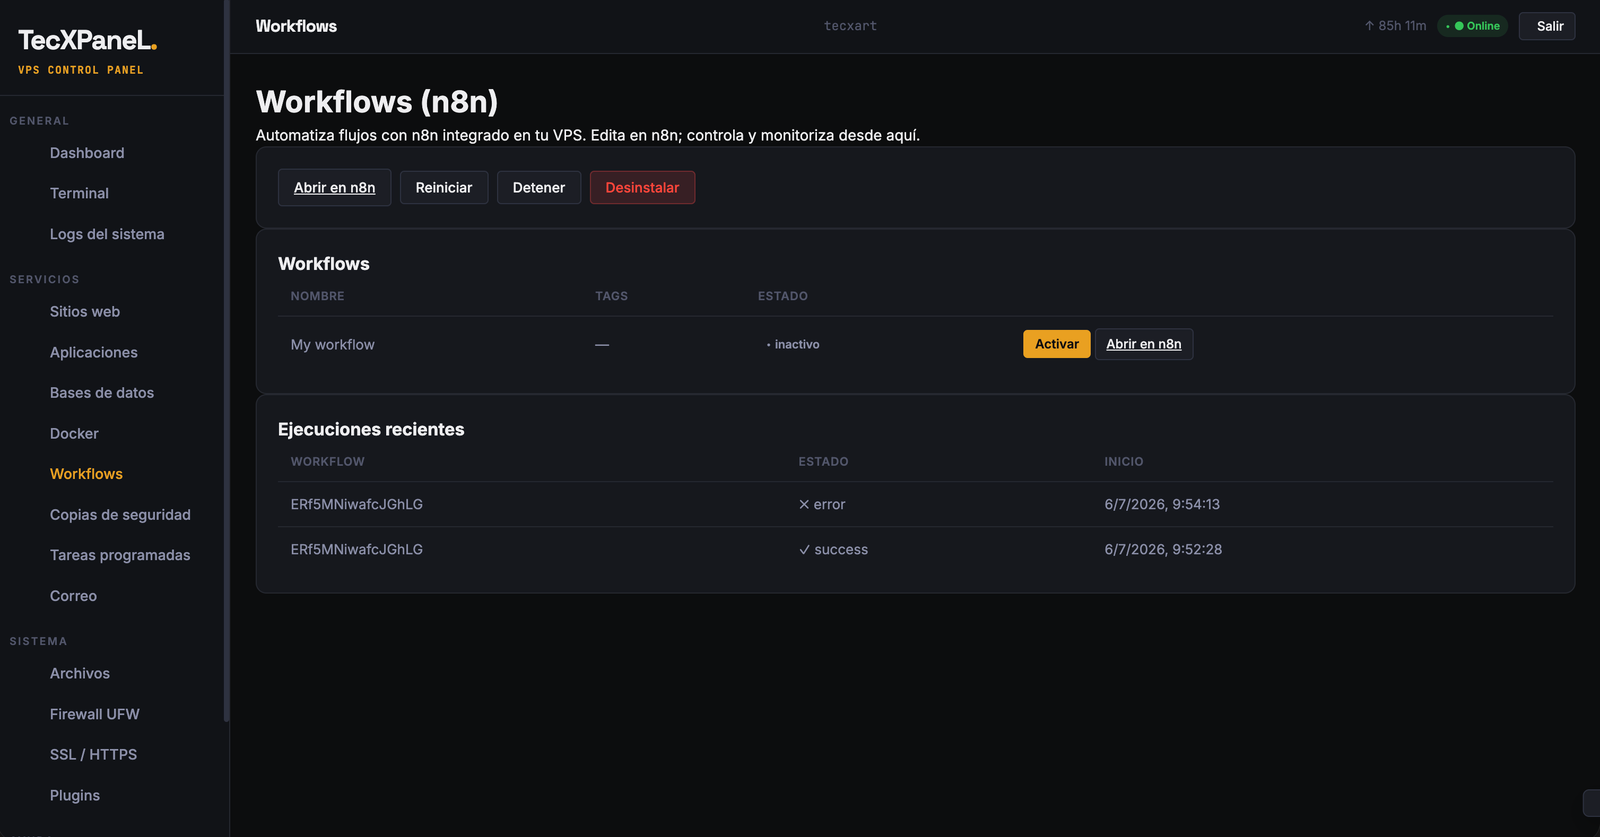Click the Ejecuciones recientes heading
Image resolution: width=1600 pixels, height=837 pixels.
[371, 429]
